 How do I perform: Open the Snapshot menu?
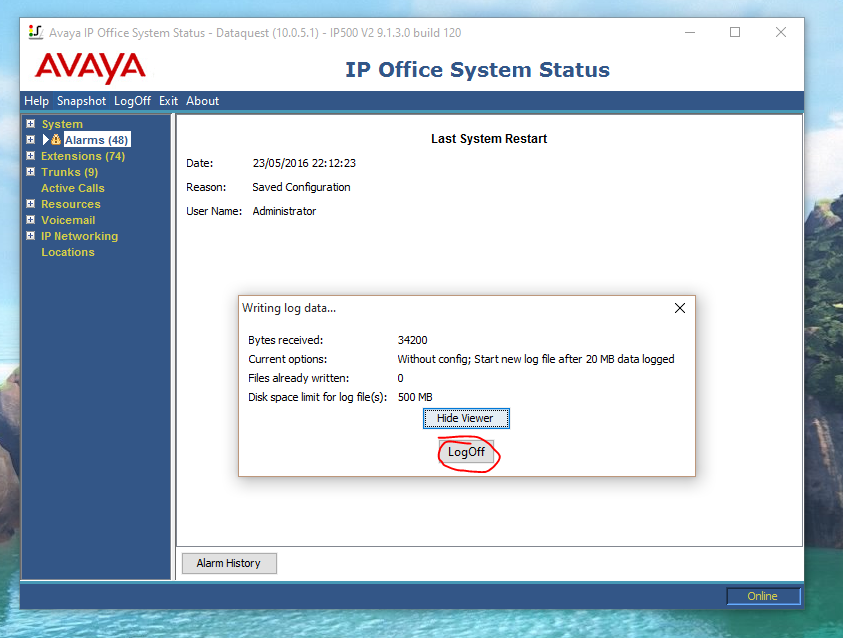[81, 101]
